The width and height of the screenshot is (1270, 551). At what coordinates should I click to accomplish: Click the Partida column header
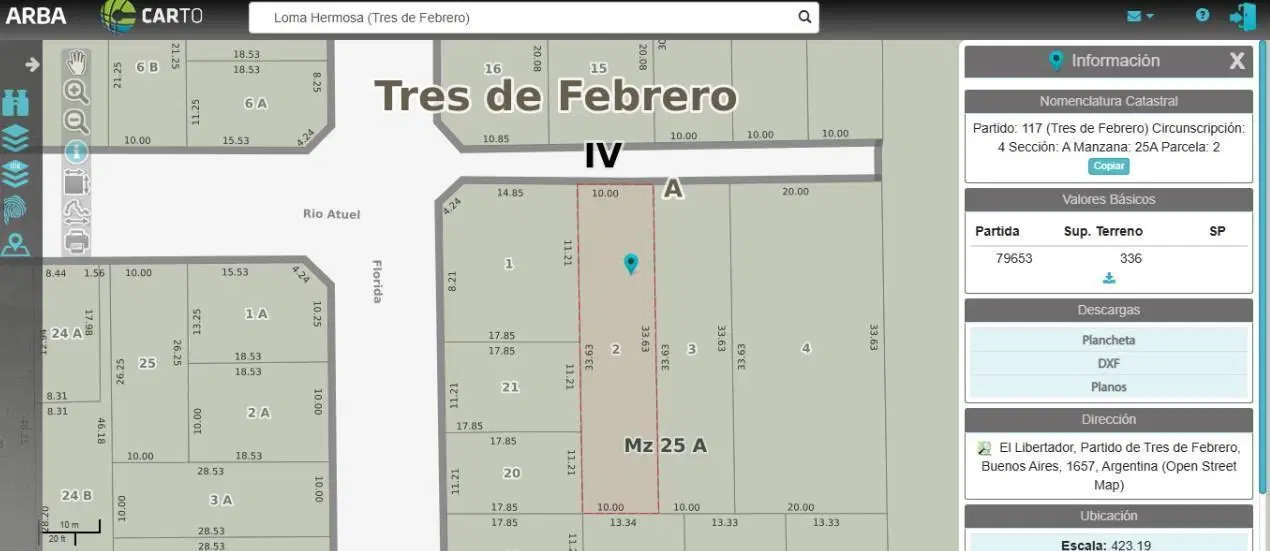click(x=997, y=231)
